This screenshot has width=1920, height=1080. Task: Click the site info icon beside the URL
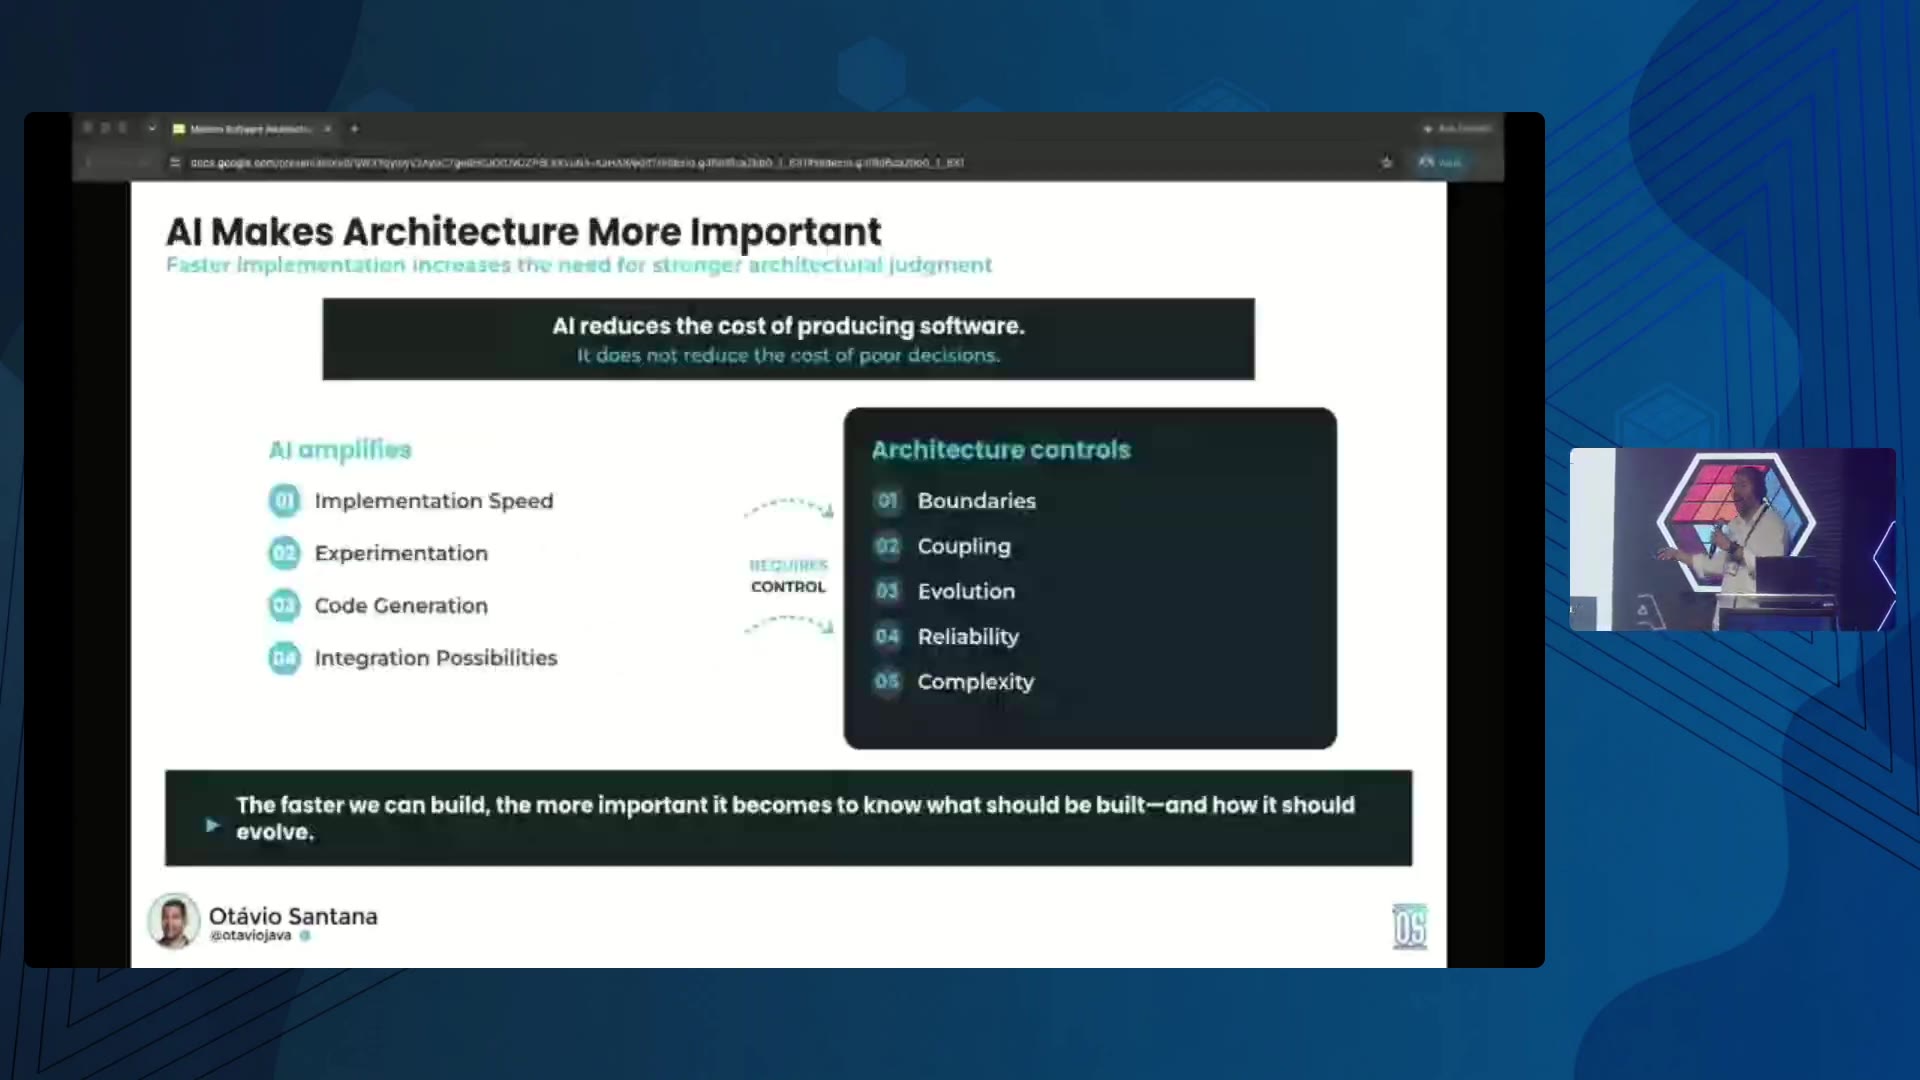pos(175,162)
